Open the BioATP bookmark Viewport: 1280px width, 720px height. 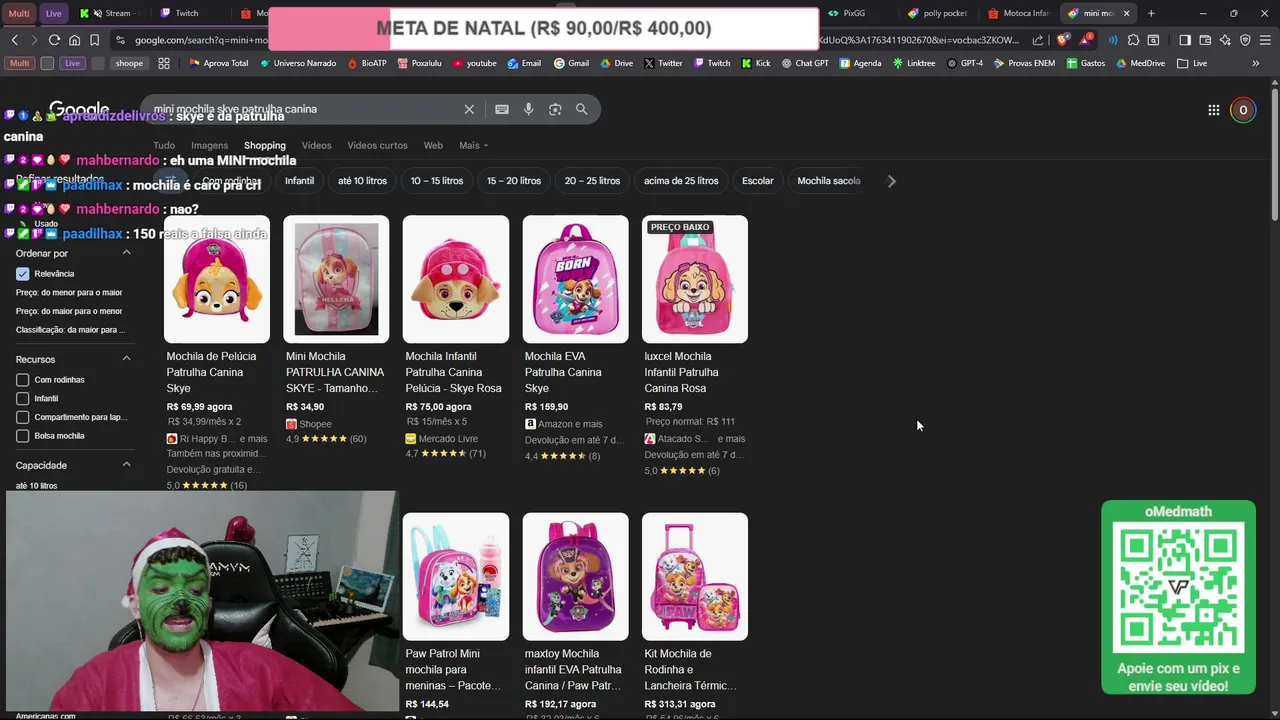[x=366, y=63]
